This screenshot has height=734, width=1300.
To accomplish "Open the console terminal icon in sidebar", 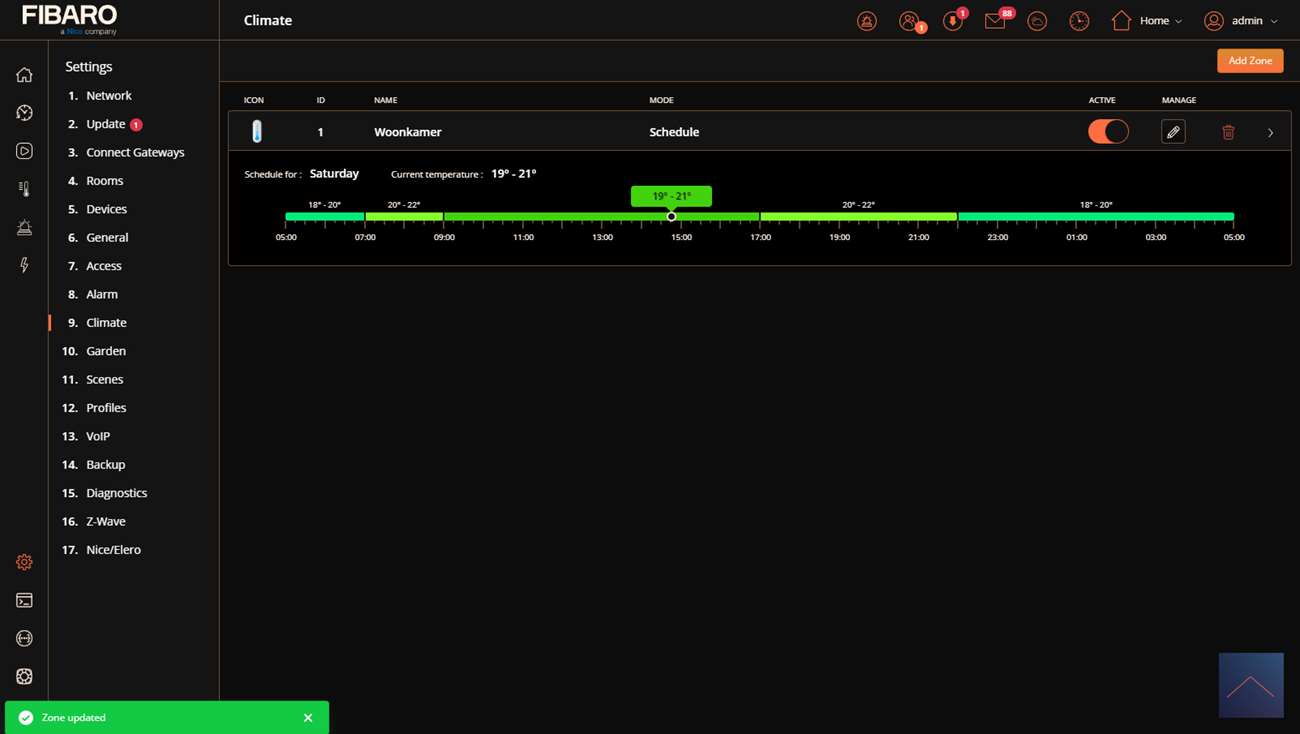I will (24, 600).
